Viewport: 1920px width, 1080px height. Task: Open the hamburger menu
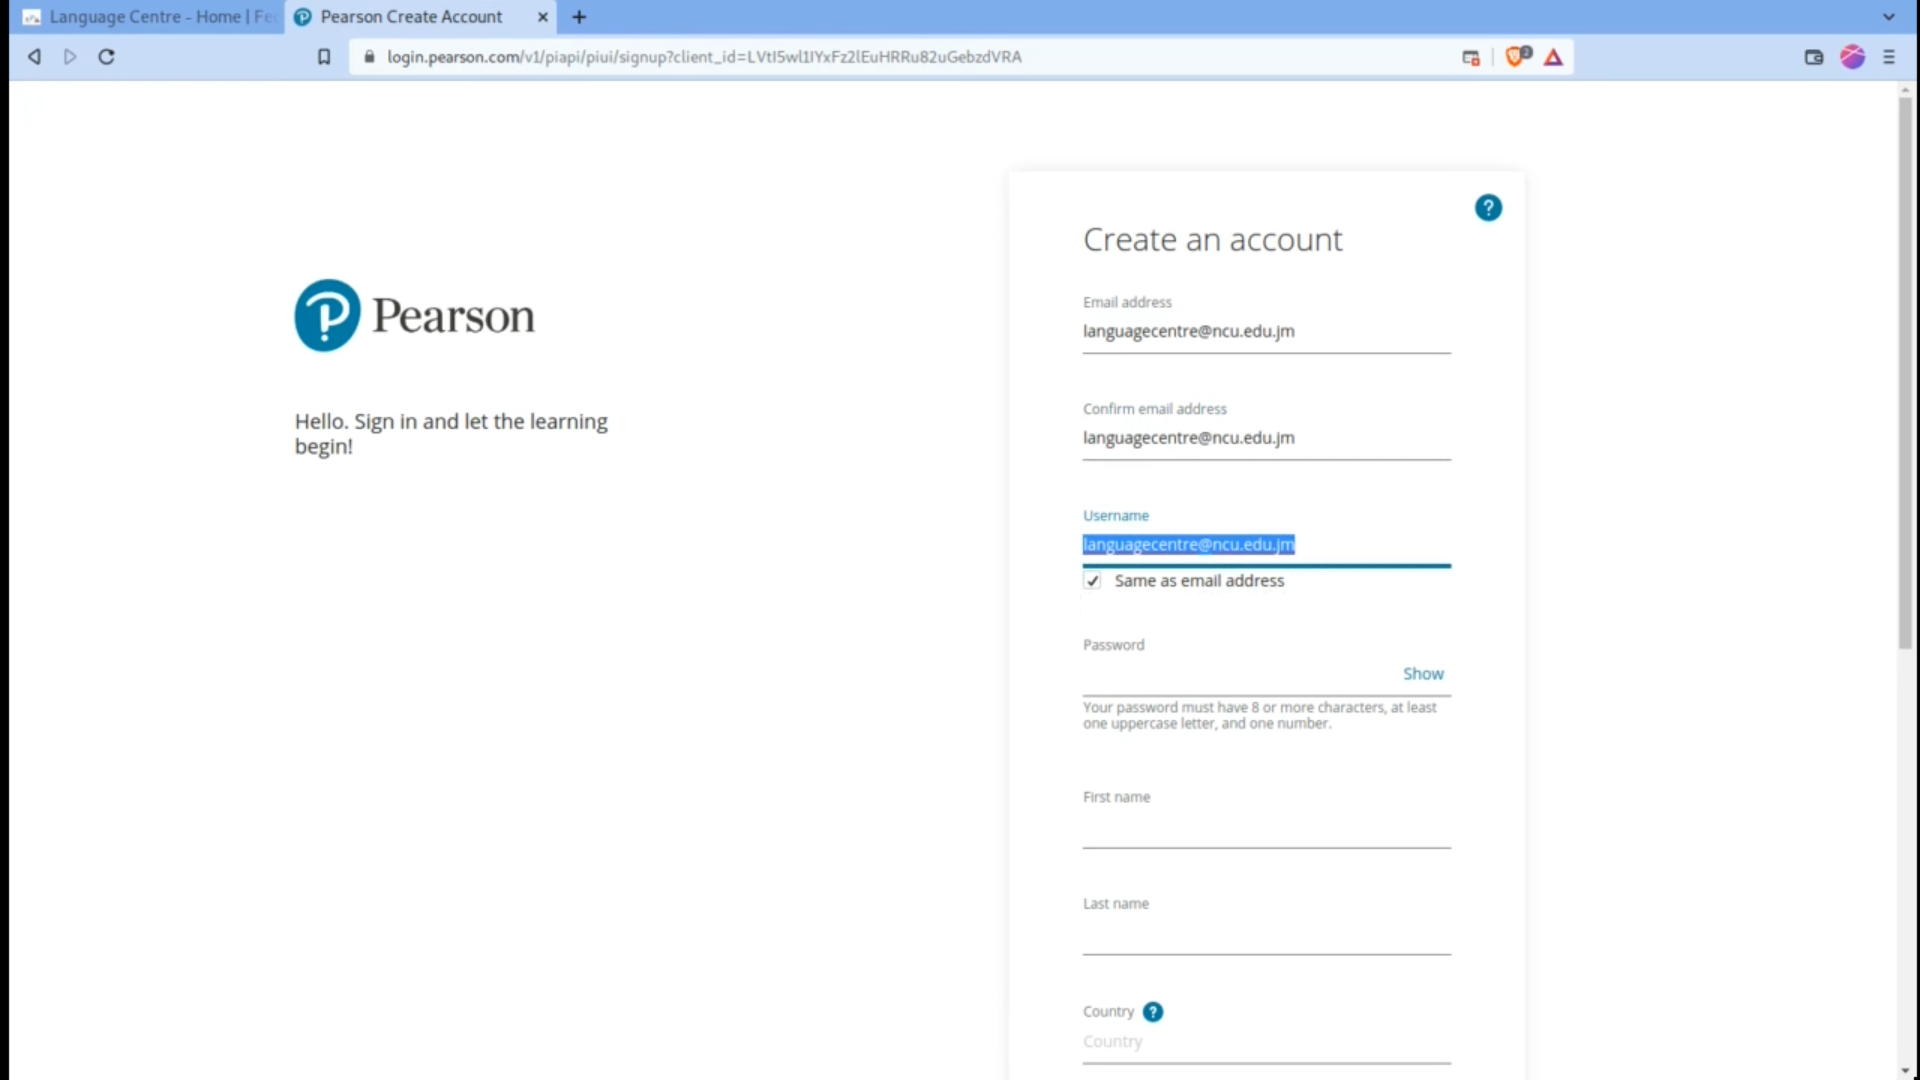click(1889, 57)
